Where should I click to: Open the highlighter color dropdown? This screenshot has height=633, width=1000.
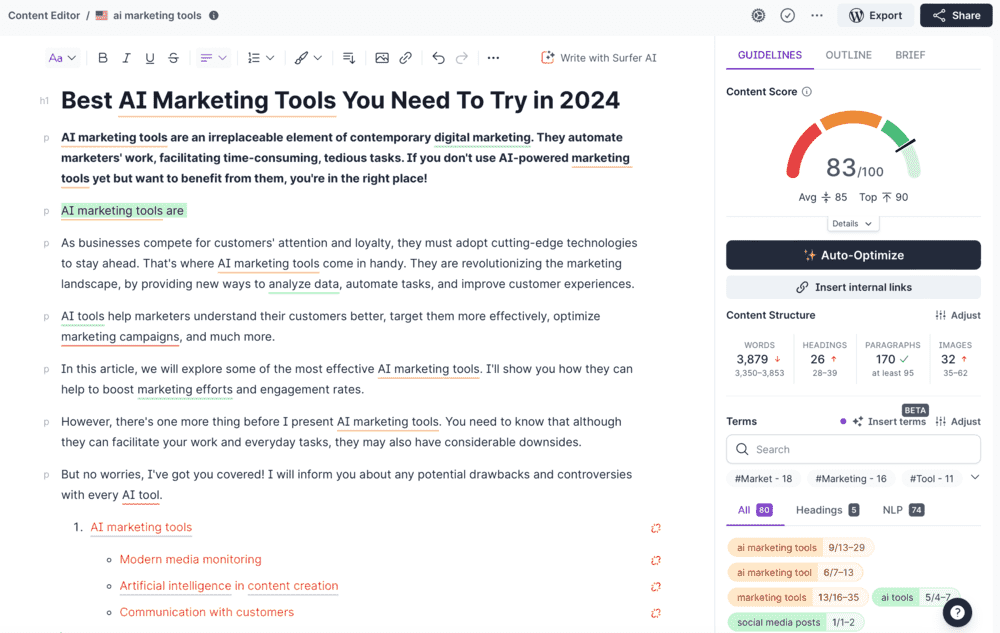pos(308,58)
